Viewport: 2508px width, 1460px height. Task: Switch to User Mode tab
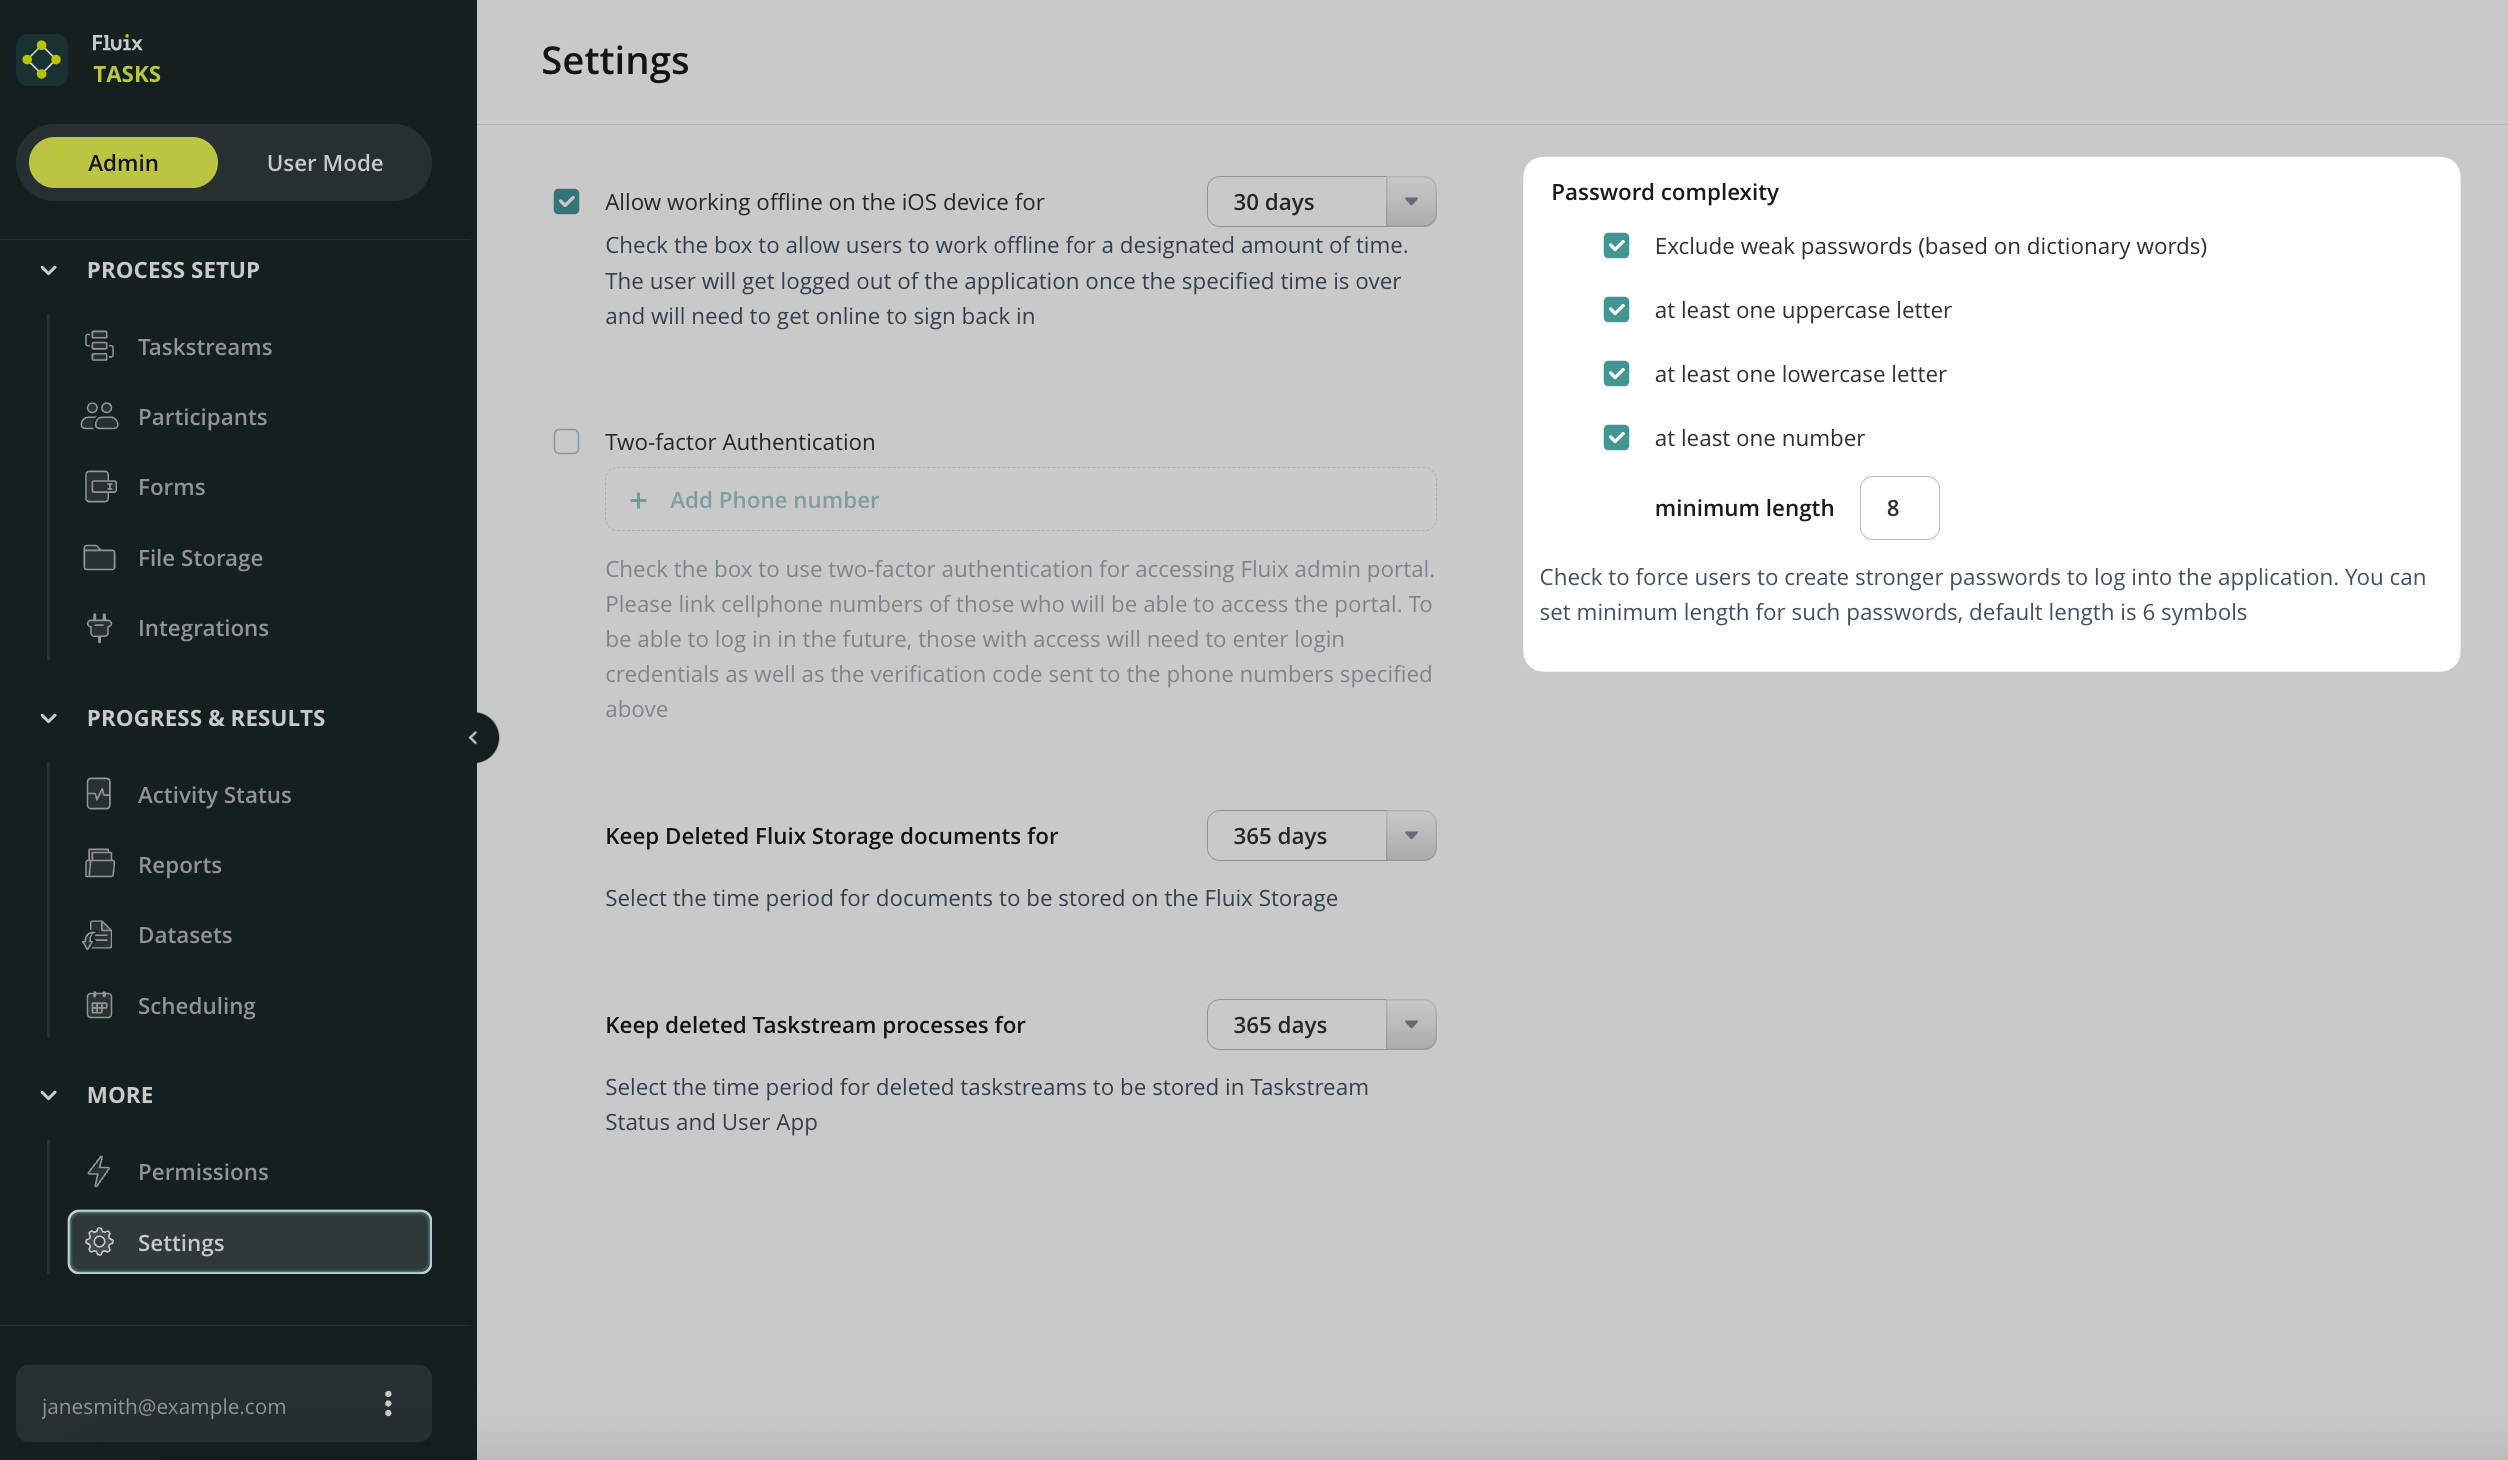point(324,163)
